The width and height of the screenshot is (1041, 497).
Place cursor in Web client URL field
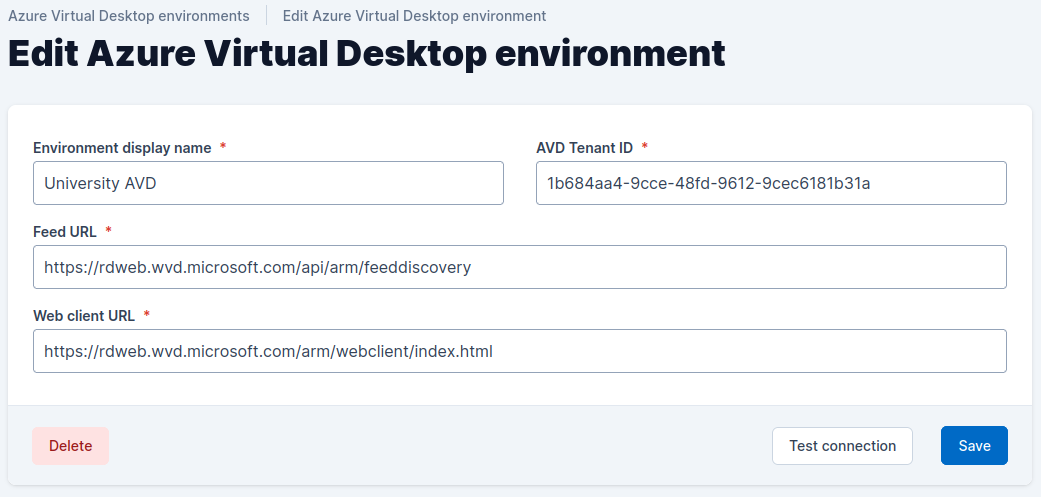click(x=519, y=351)
